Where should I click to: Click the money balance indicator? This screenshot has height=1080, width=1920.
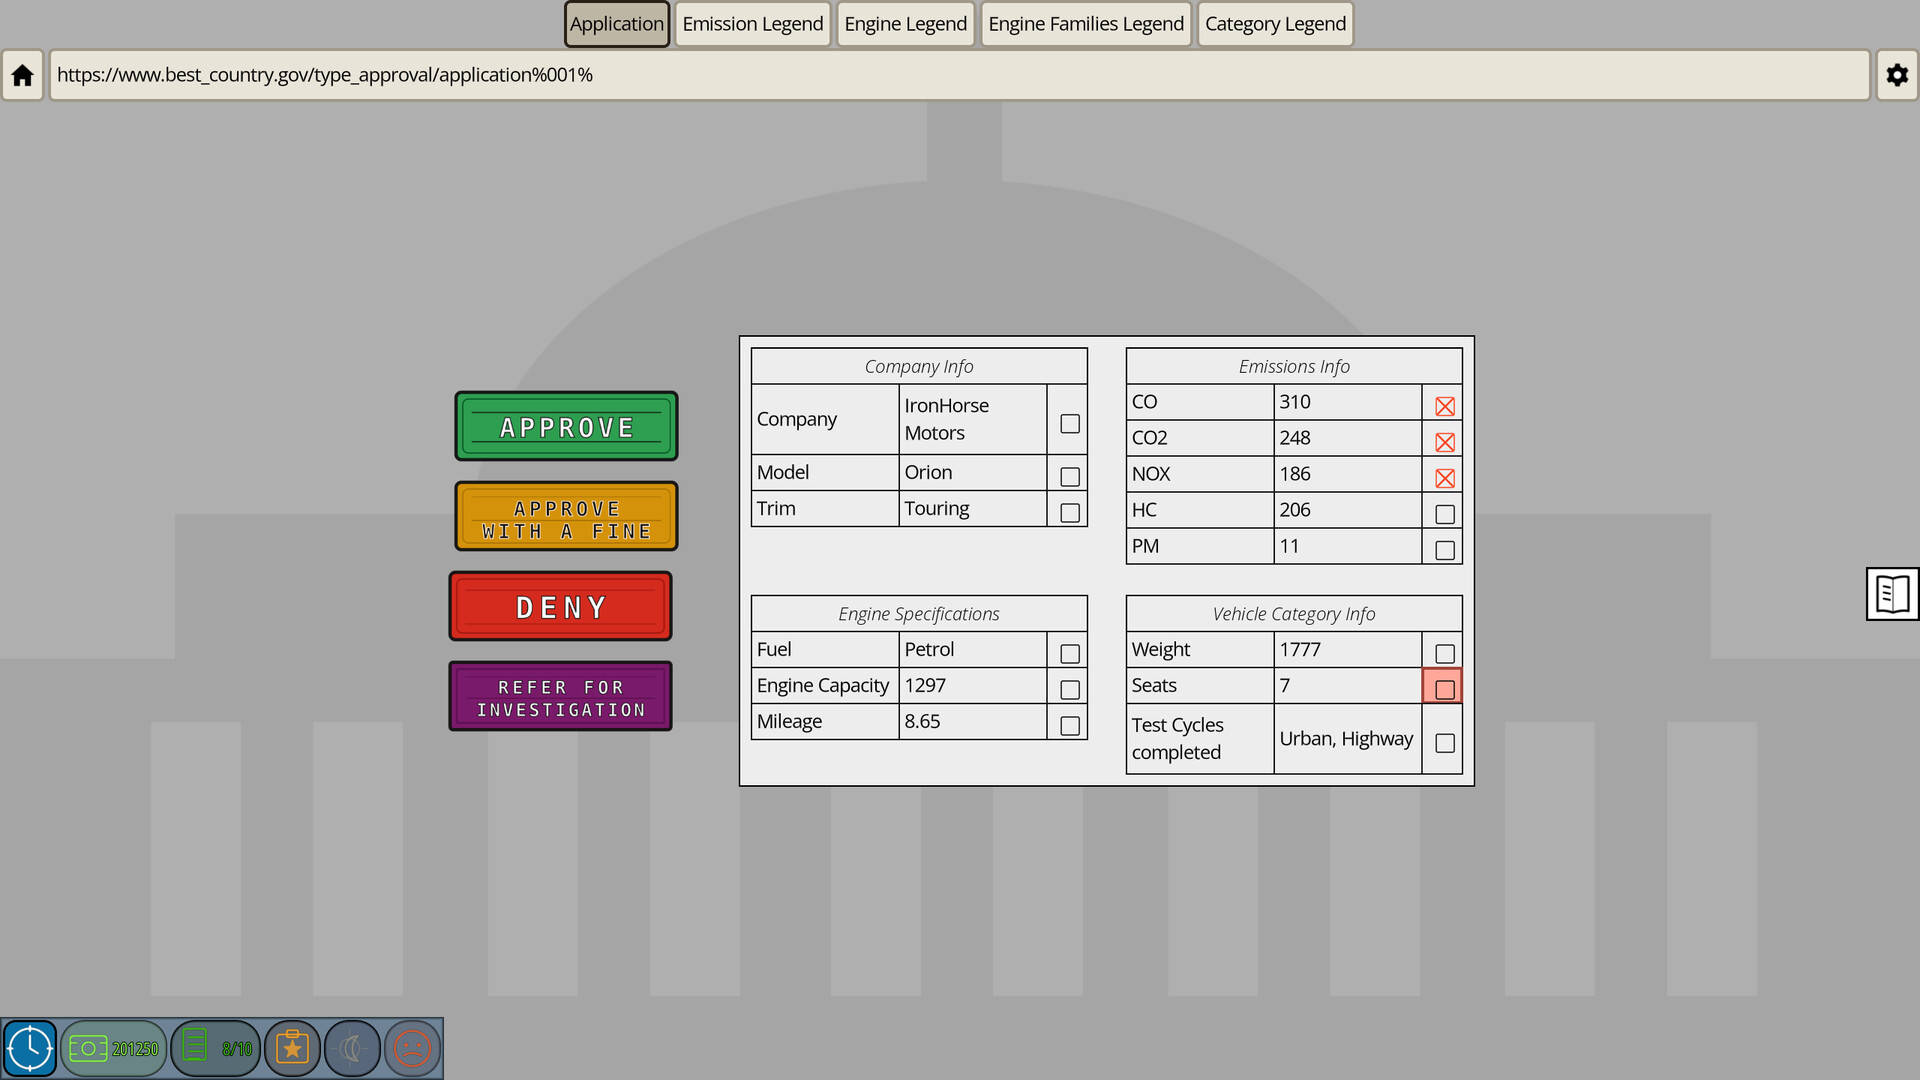pos(114,1048)
